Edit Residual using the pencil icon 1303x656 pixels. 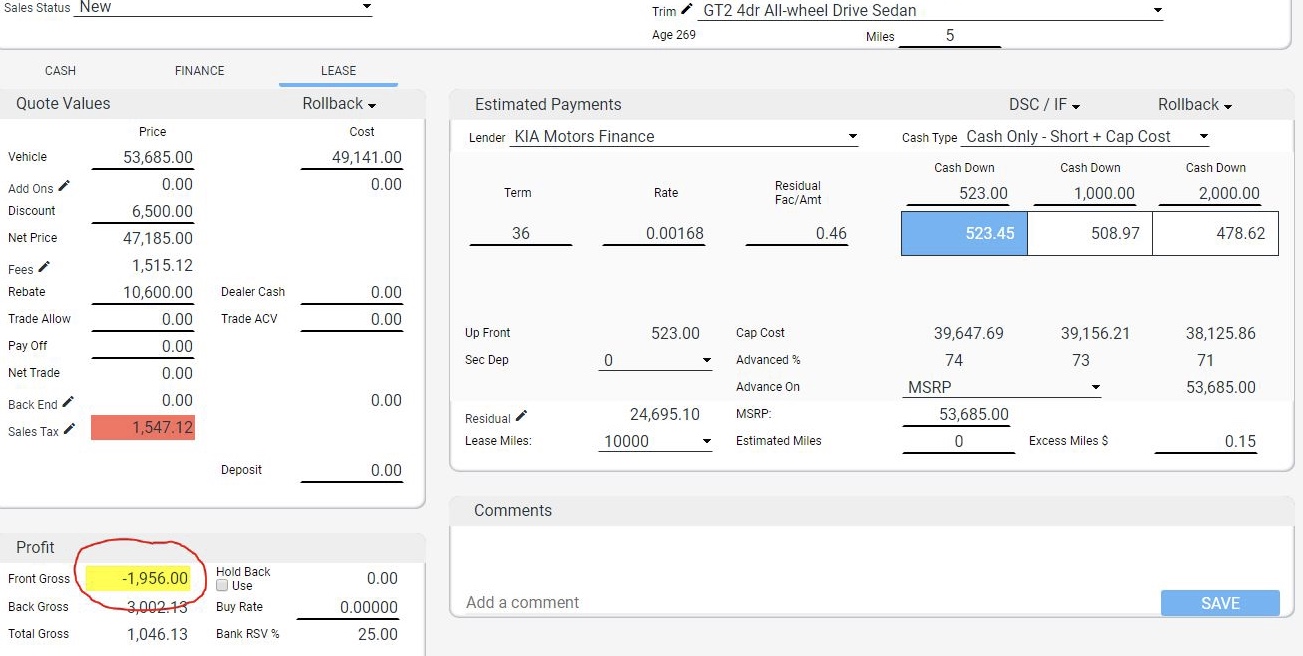pyautogui.click(x=521, y=416)
